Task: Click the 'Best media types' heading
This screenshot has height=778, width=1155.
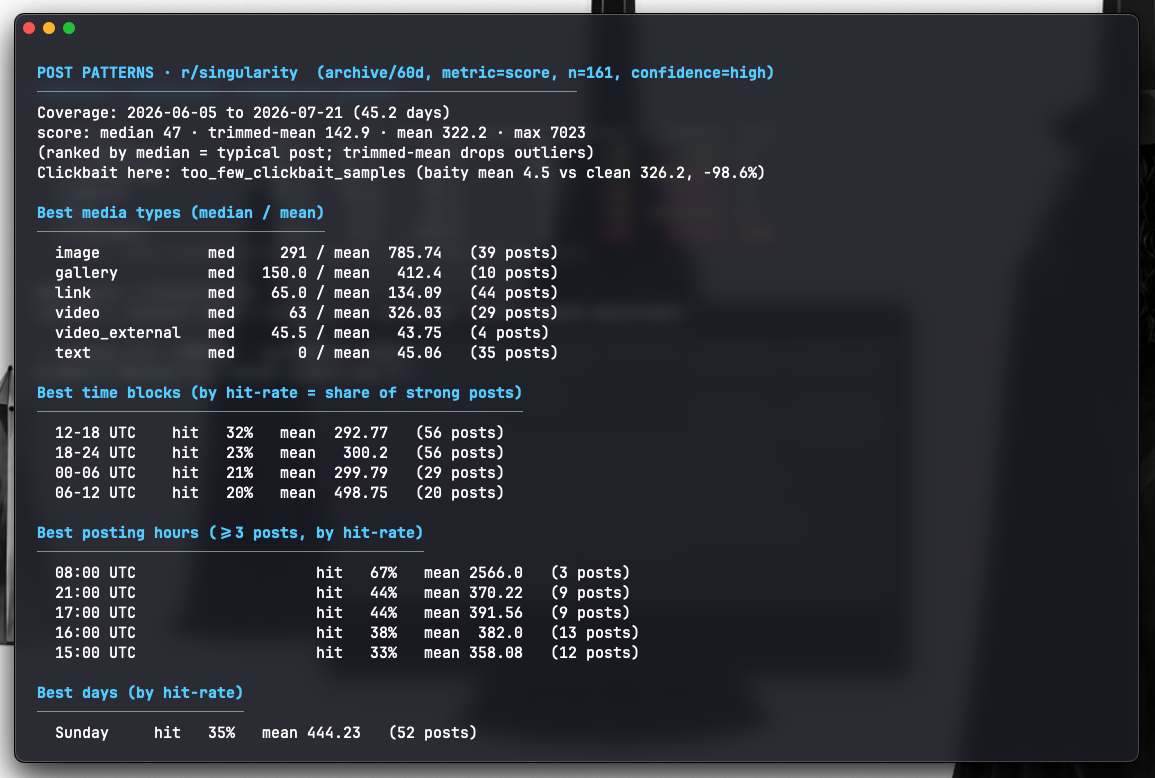Action: 180,213
